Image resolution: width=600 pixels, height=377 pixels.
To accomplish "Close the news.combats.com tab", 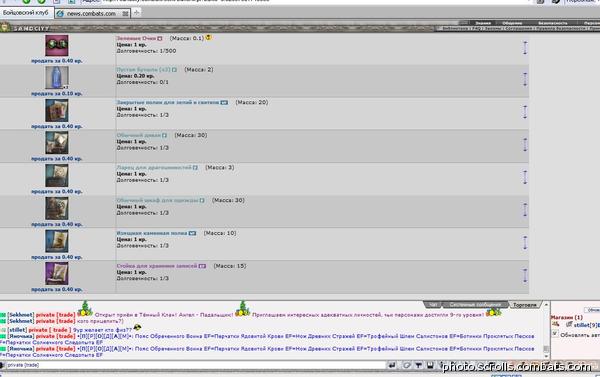I will pos(125,13).
